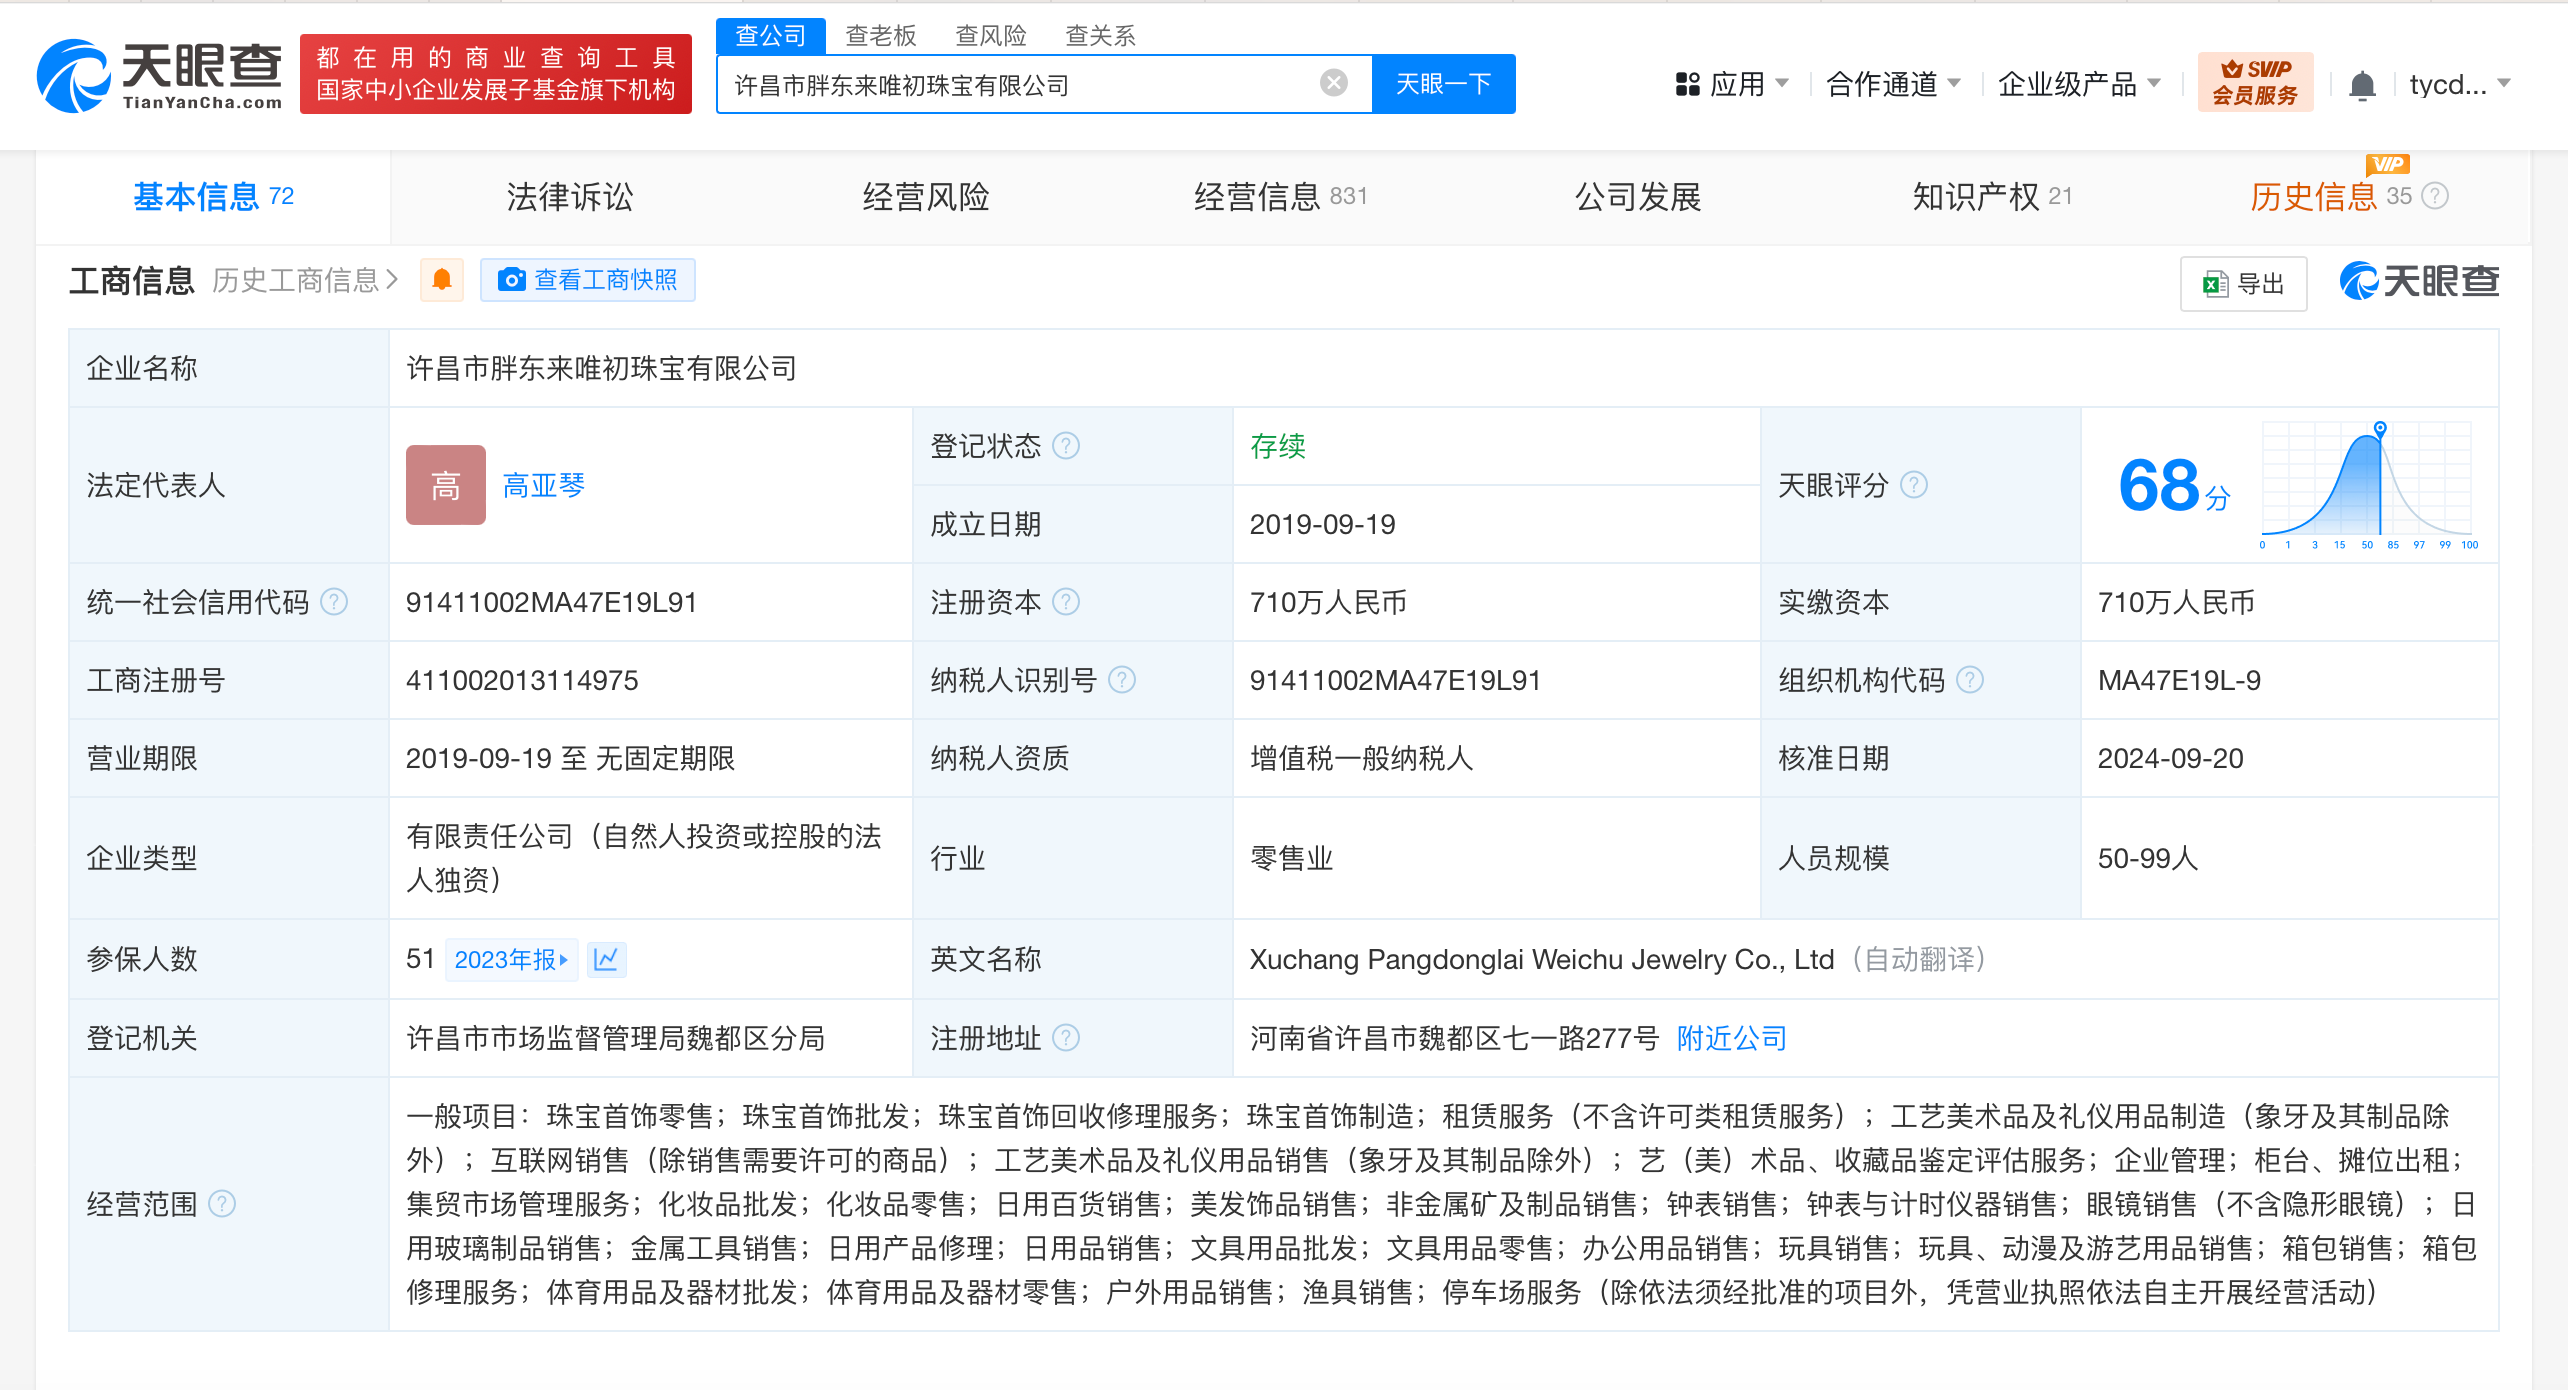Click the 导出 export button
2568x1390 pixels.
[2243, 284]
